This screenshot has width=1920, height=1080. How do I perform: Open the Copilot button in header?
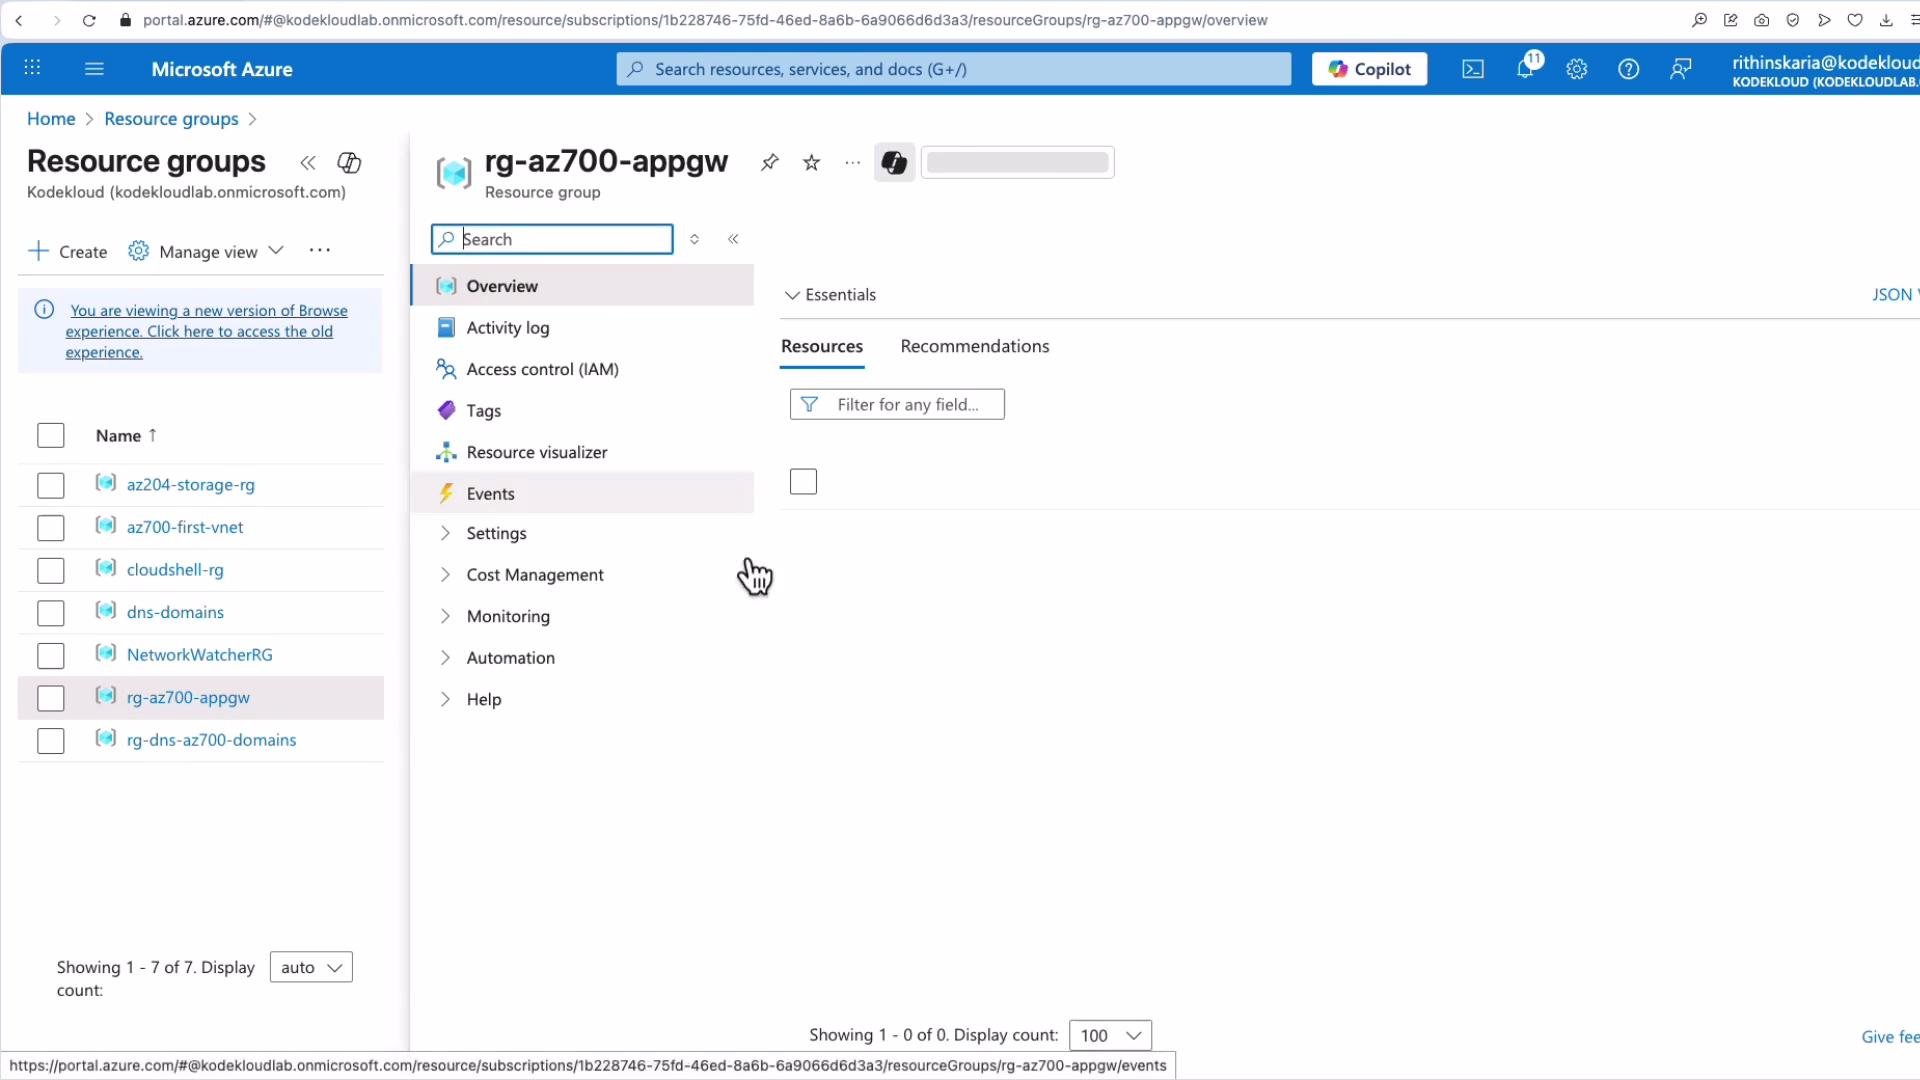coord(1369,69)
